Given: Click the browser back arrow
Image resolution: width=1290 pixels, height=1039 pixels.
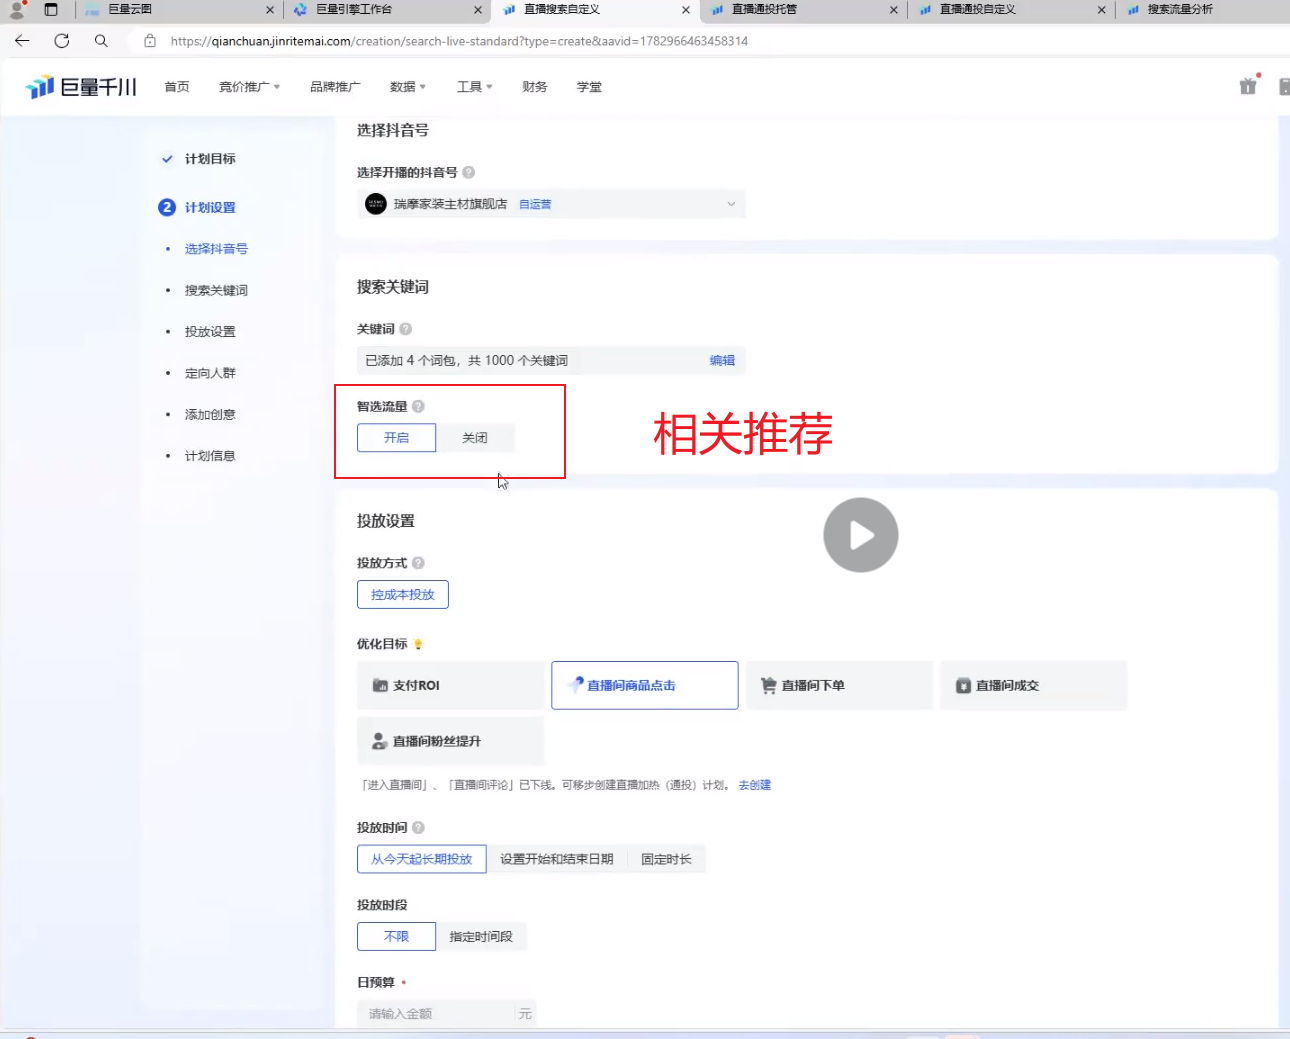Looking at the screenshot, I should pyautogui.click(x=22, y=41).
